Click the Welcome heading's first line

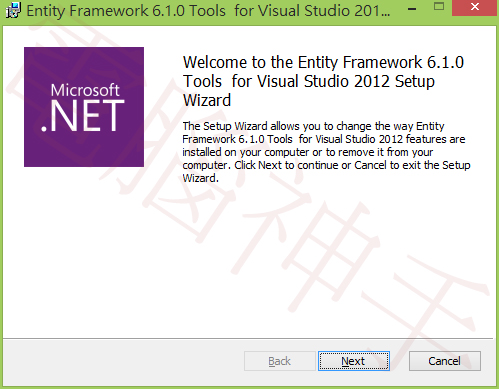(x=323, y=62)
